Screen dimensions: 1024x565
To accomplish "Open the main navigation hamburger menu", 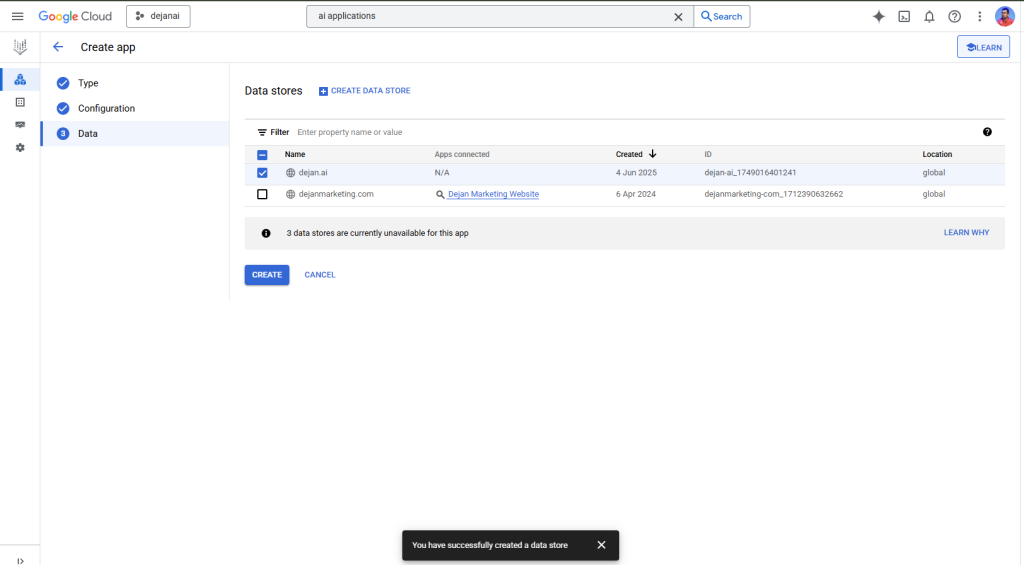I will (x=17, y=16).
